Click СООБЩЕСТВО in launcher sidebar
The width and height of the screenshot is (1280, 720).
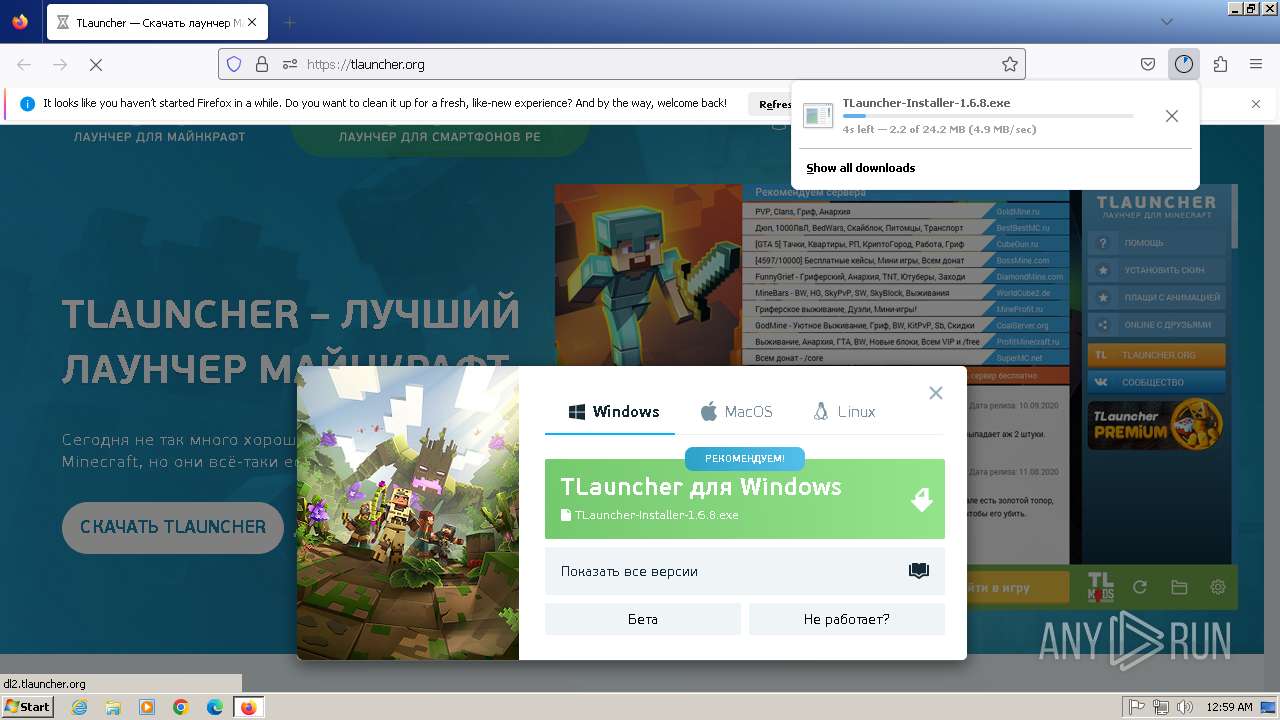[1158, 382]
